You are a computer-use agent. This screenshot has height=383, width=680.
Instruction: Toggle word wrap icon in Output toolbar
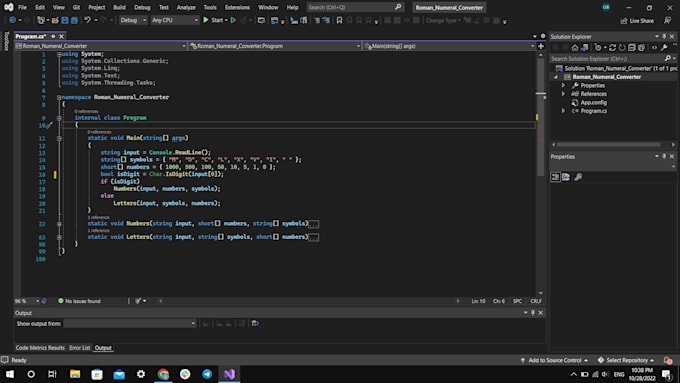click(x=255, y=324)
